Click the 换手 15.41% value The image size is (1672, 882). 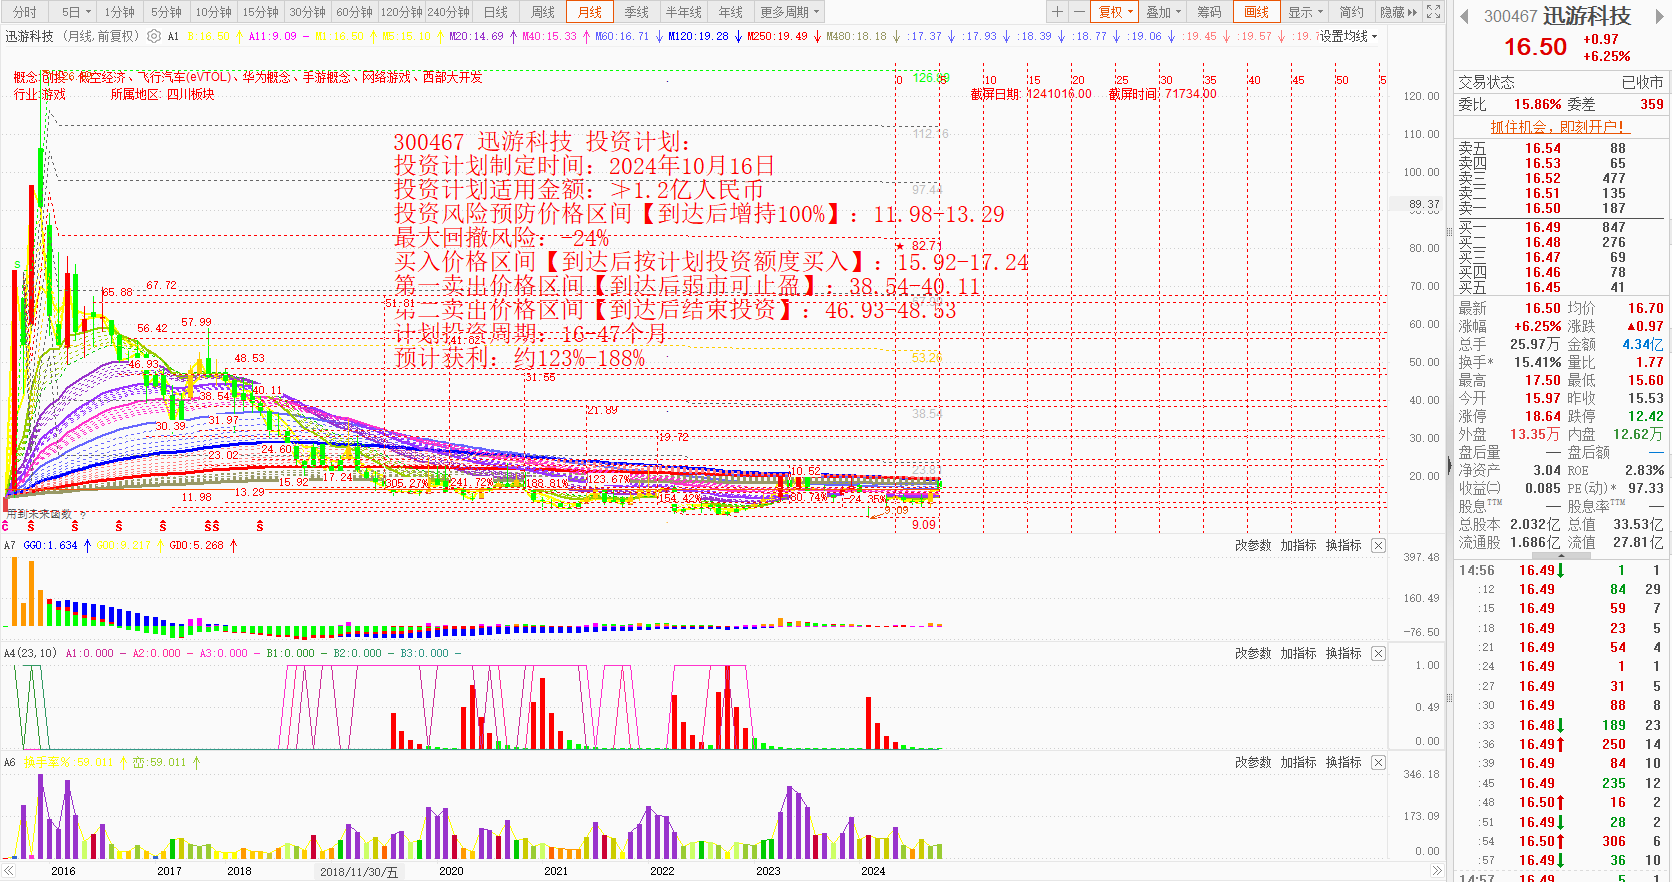click(x=1536, y=362)
